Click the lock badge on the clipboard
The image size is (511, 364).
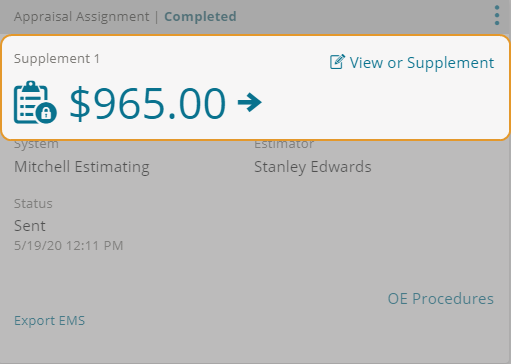pyautogui.click(x=46, y=113)
